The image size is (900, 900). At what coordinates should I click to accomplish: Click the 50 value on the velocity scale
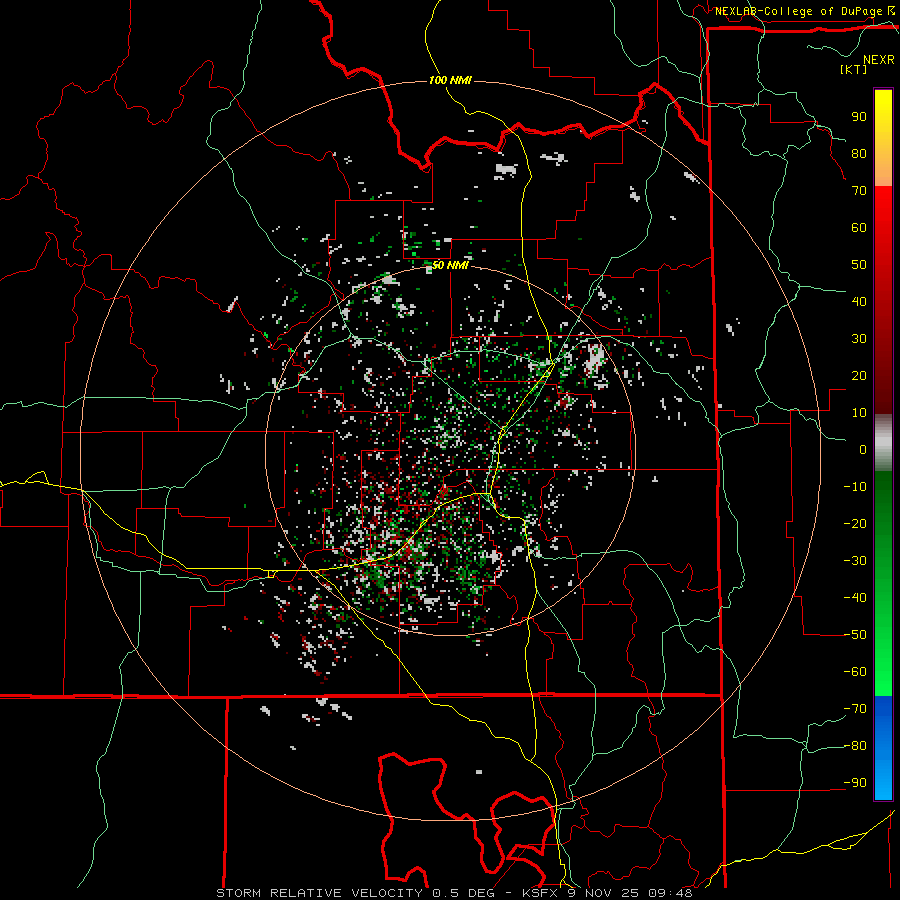[859, 265]
